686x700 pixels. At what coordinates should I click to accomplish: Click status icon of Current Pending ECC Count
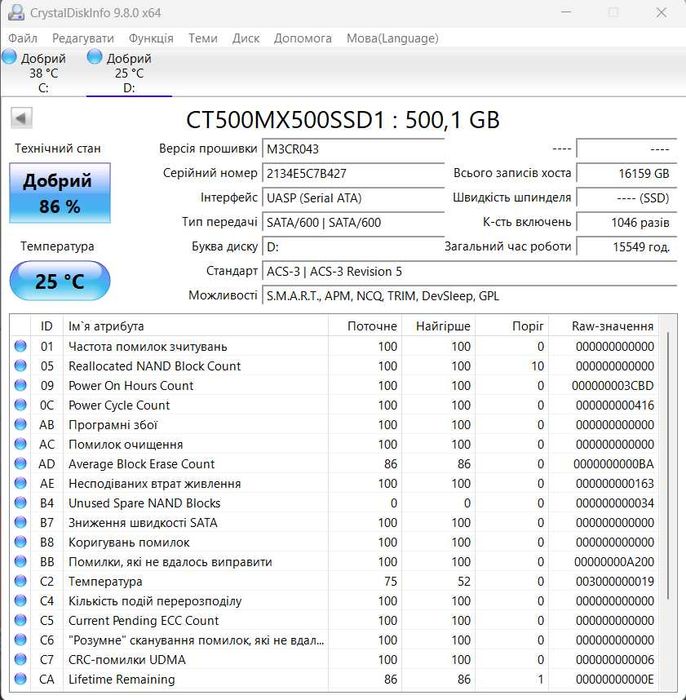(x=21, y=620)
